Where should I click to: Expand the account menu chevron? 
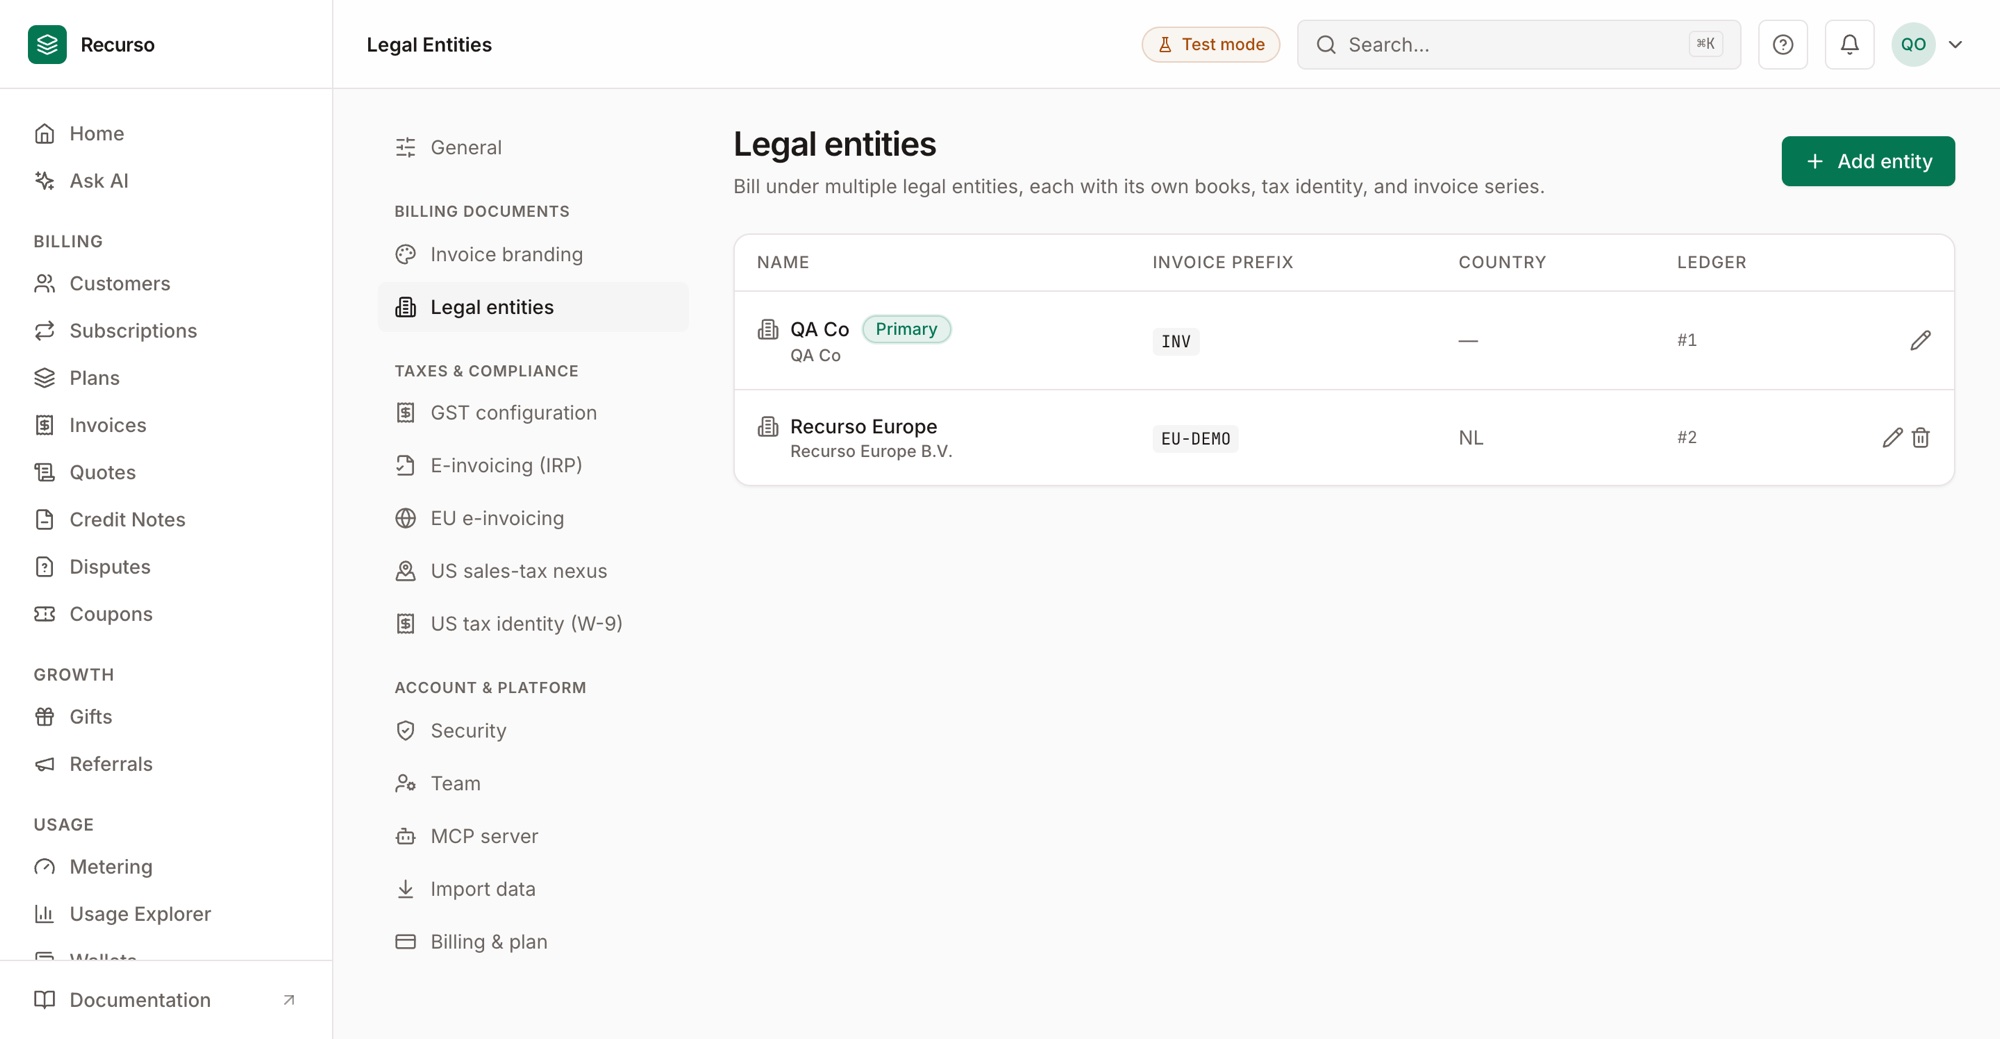click(x=1956, y=44)
